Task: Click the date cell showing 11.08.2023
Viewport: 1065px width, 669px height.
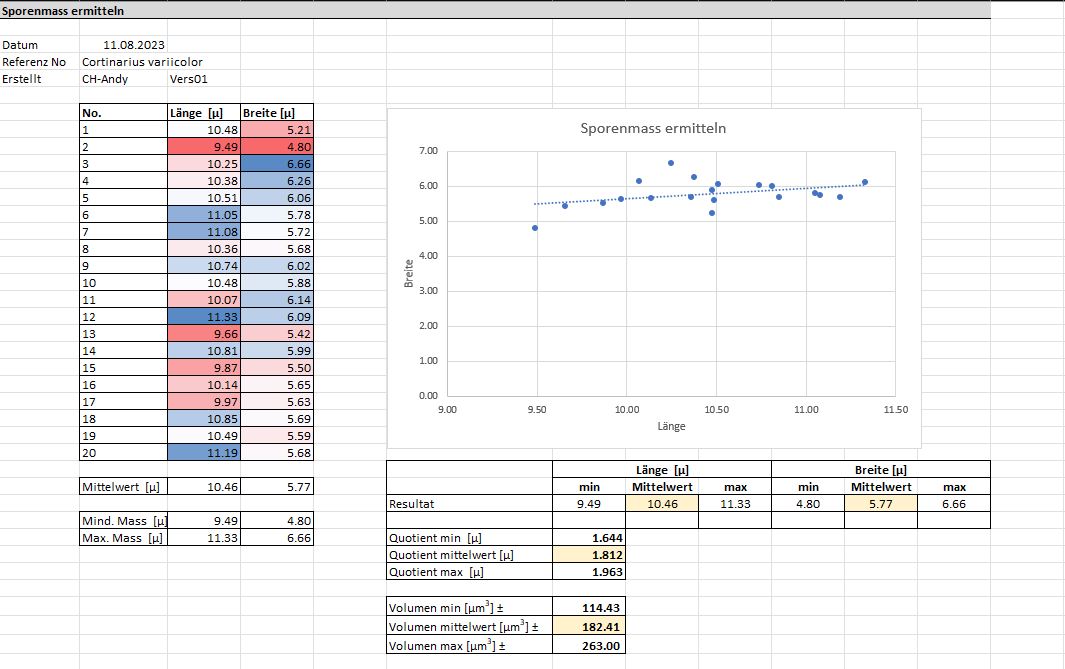Action: click(134, 45)
